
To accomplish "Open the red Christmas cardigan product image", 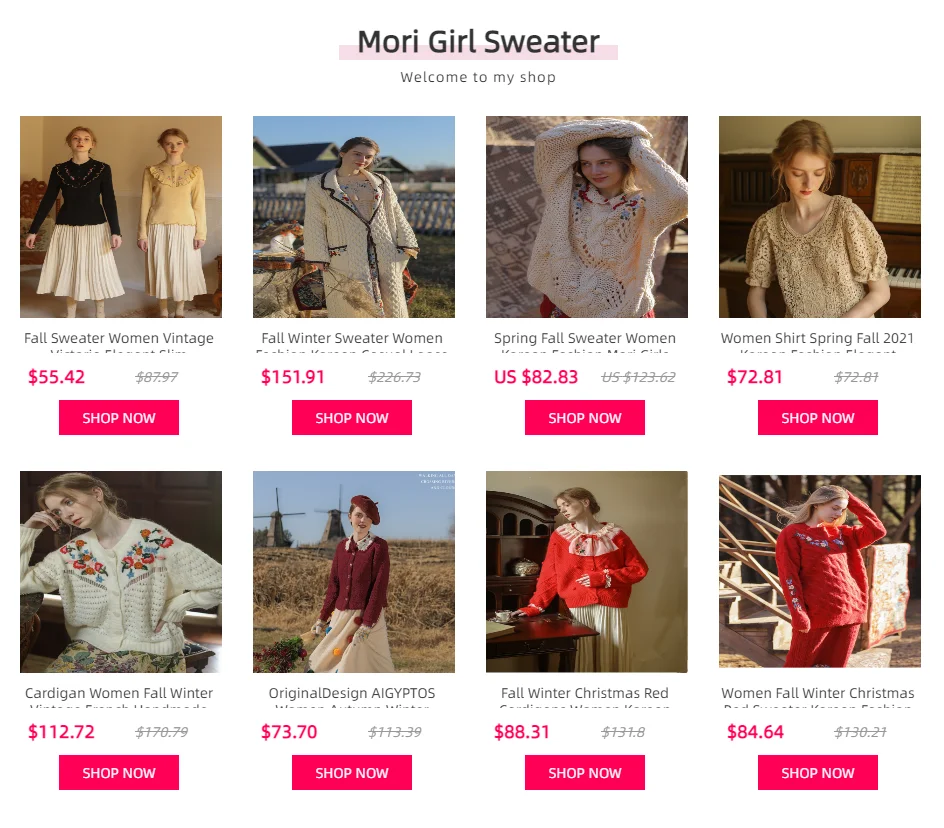I will pyautogui.click(x=587, y=572).
